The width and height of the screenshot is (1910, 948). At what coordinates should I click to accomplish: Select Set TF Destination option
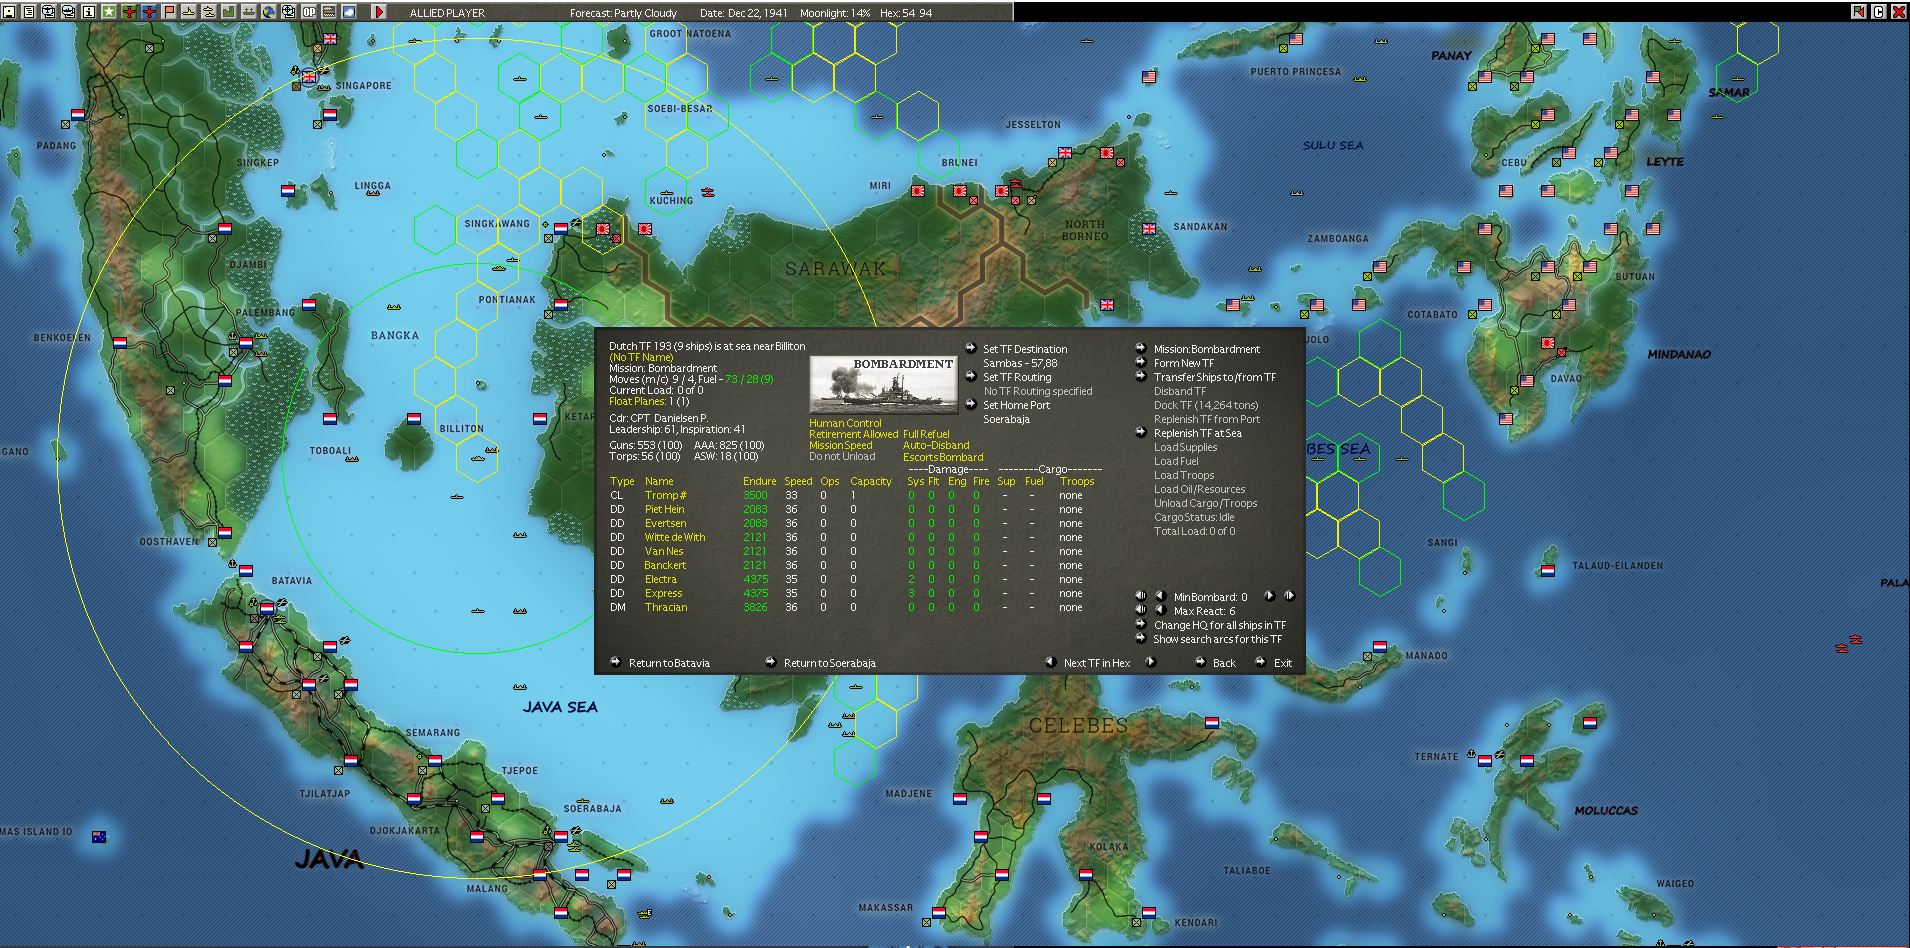(x=1025, y=349)
